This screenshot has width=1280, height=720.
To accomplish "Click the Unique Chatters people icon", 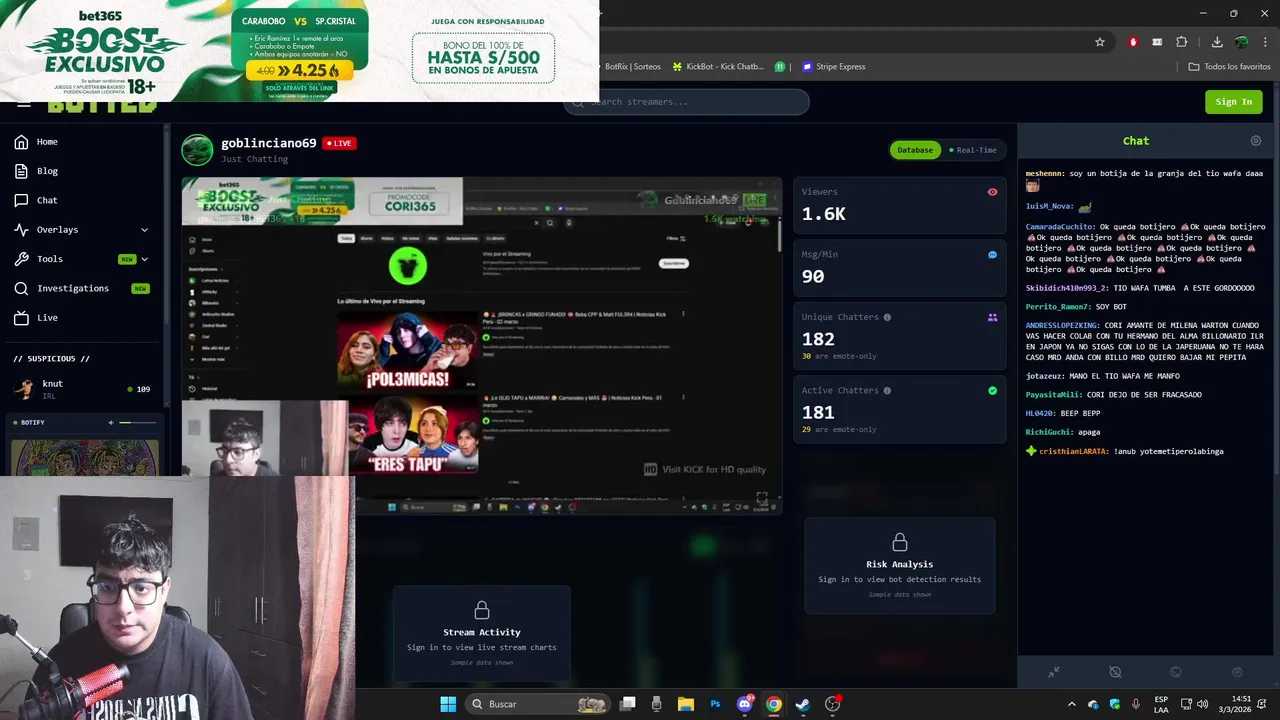I will click(x=992, y=317).
